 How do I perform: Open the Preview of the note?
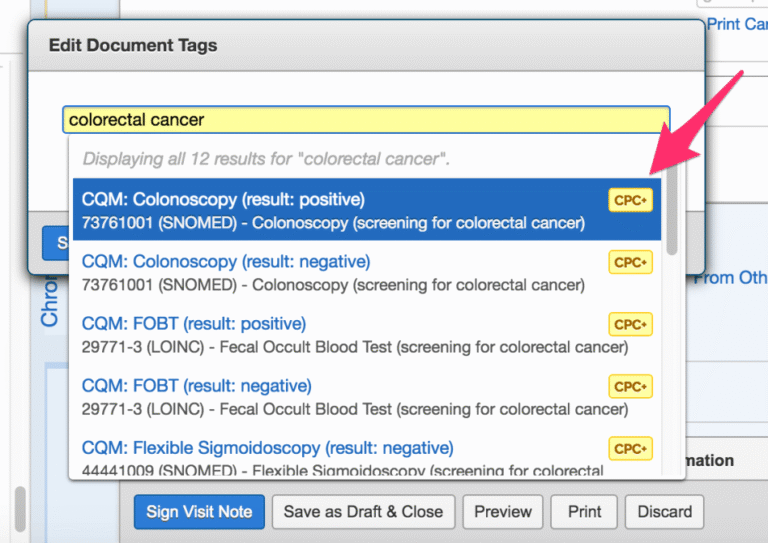(503, 512)
